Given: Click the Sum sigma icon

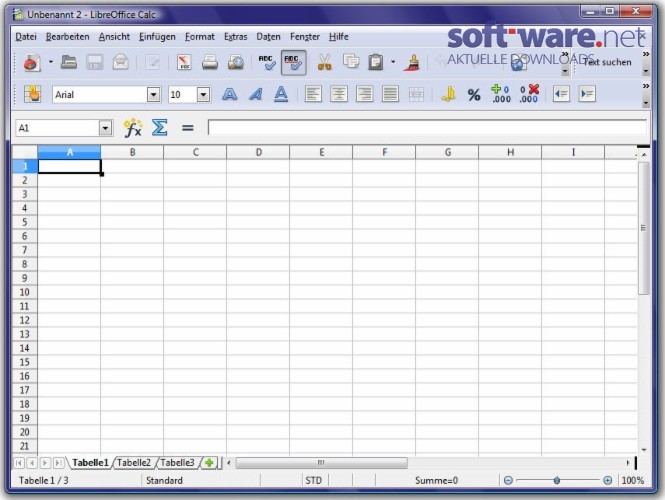Looking at the screenshot, I should point(159,128).
